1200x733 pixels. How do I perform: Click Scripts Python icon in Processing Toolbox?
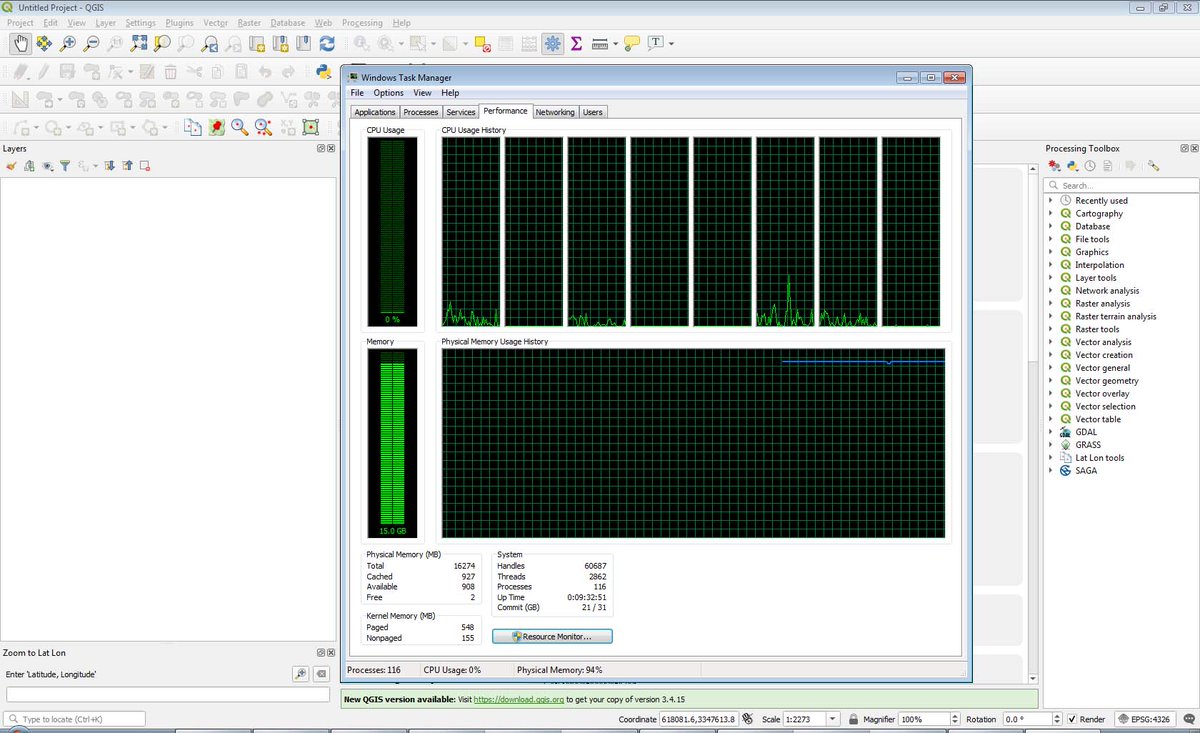(x=1071, y=166)
